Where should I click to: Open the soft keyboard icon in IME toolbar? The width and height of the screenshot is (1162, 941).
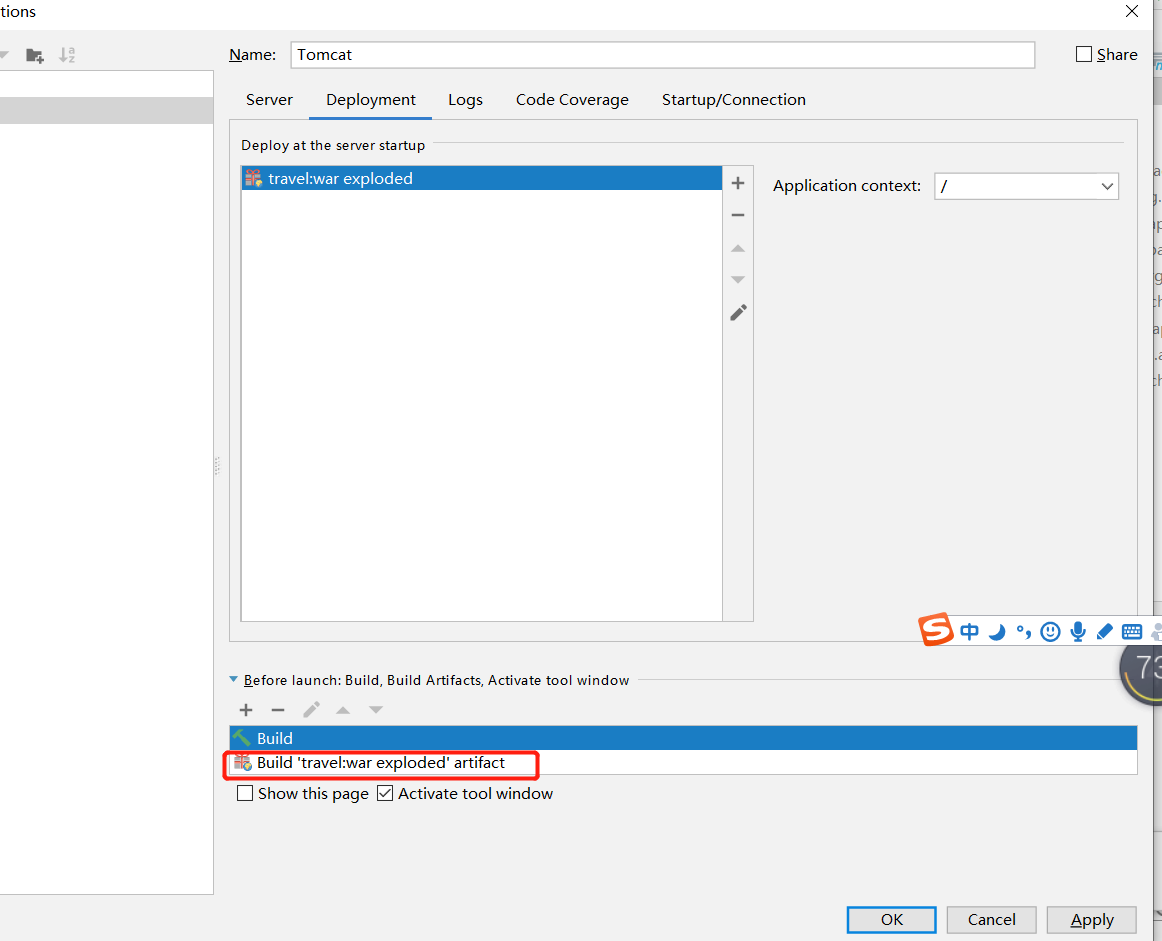(x=1132, y=631)
